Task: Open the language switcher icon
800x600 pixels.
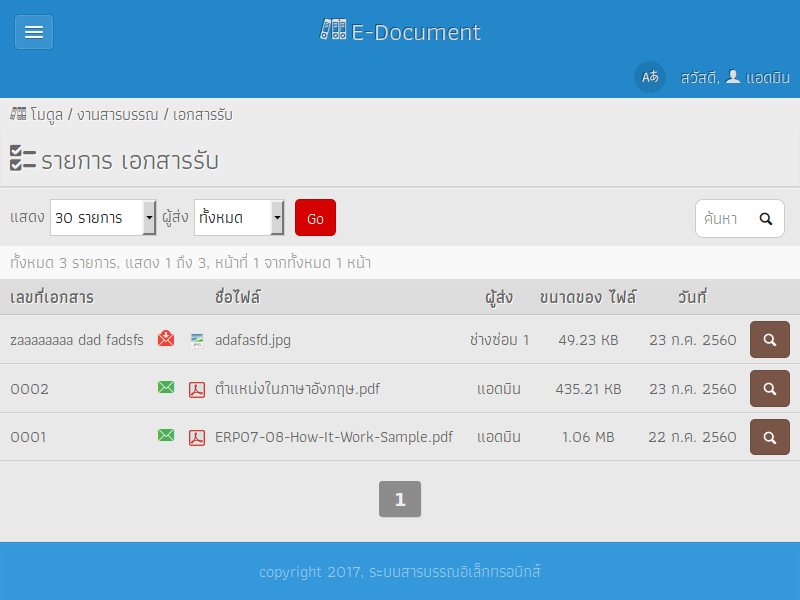Action: click(x=649, y=77)
